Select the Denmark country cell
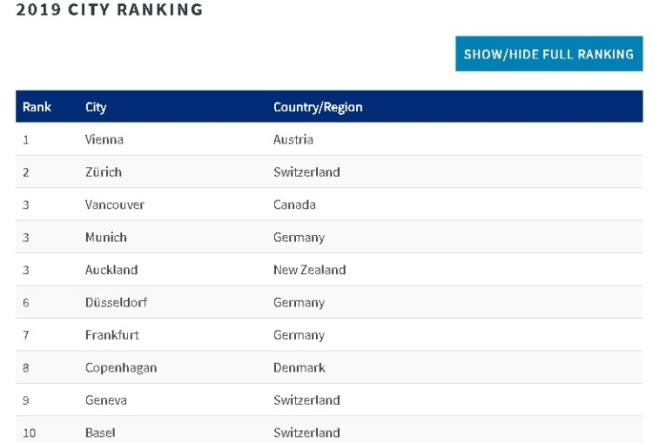This screenshot has height=443, width=653. (299, 368)
